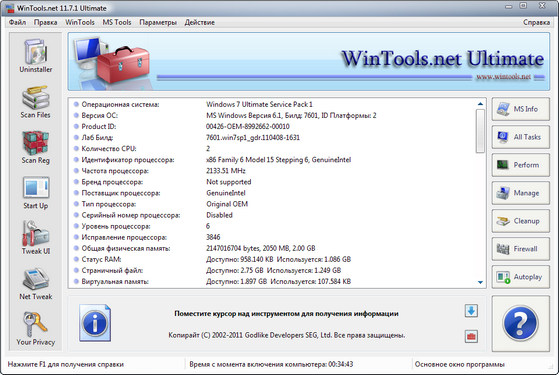Open the MS Tools menu
Screen dimensions: 559x375
pyautogui.click(x=117, y=22)
